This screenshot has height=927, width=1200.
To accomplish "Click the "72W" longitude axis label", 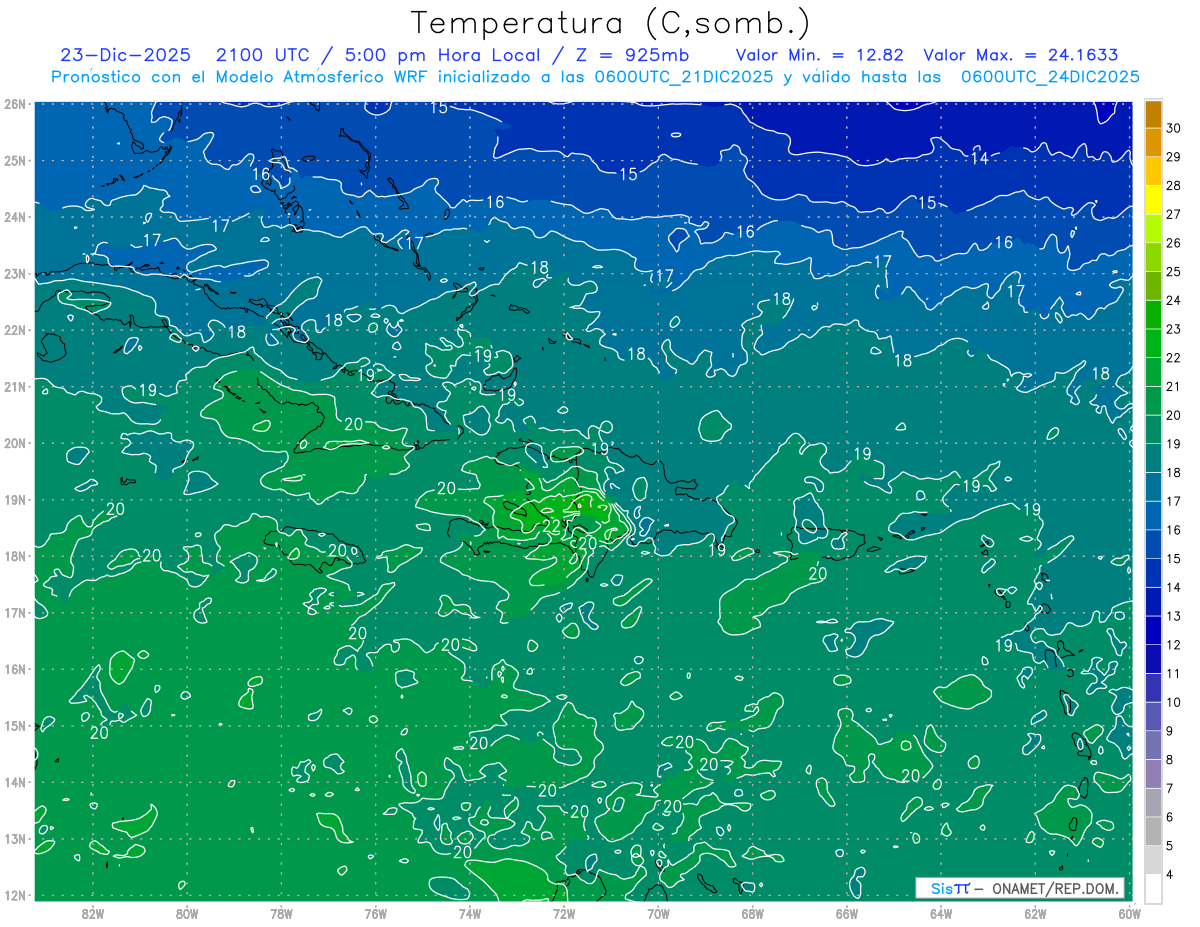I will coord(564,913).
